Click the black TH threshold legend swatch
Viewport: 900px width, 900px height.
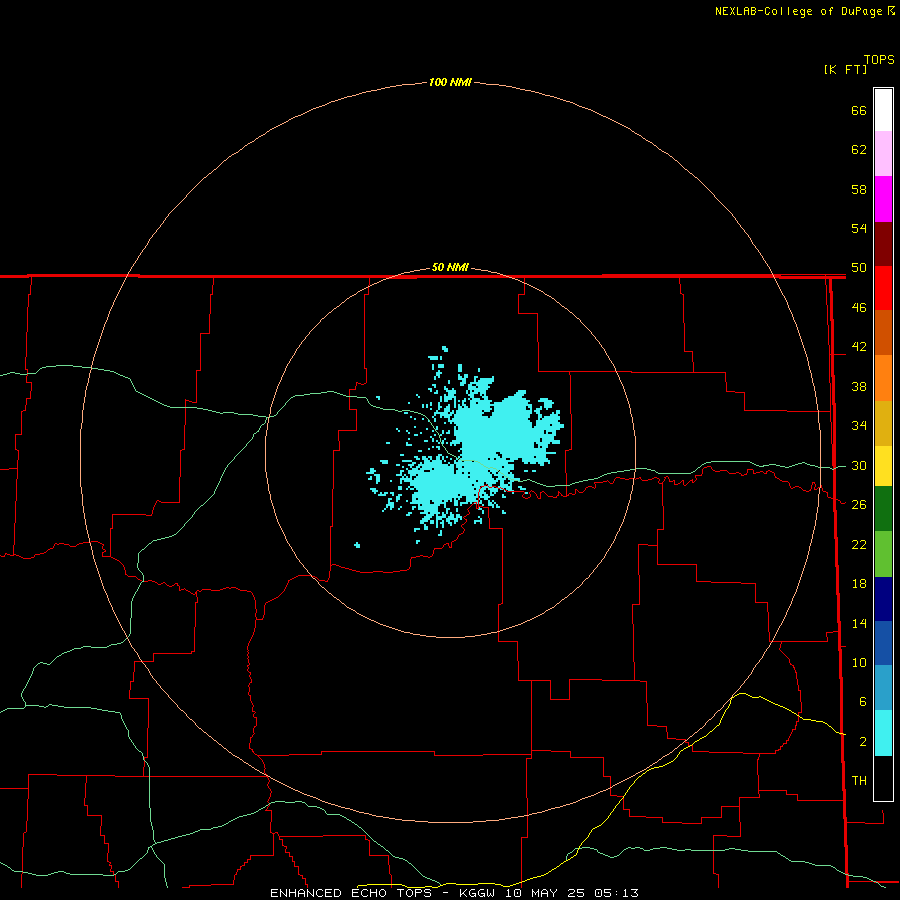pyautogui.click(x=883, y=778)
